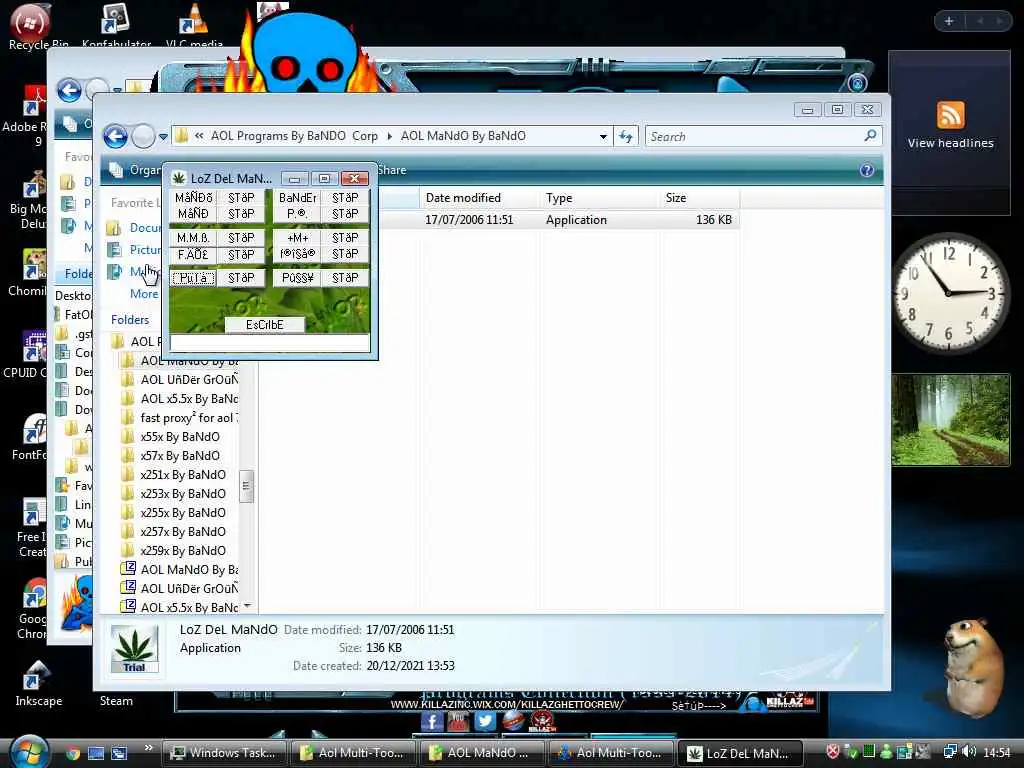This screenshot has height=768, width=1024.
Task: Sort by the Date modified column
Action: click(x=479, y=198)
